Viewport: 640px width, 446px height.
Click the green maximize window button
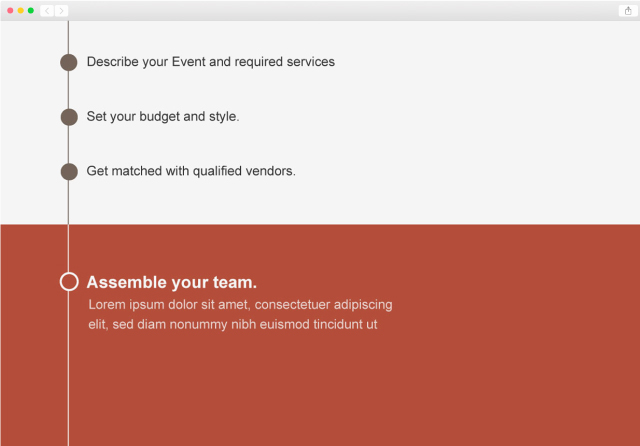31,10
